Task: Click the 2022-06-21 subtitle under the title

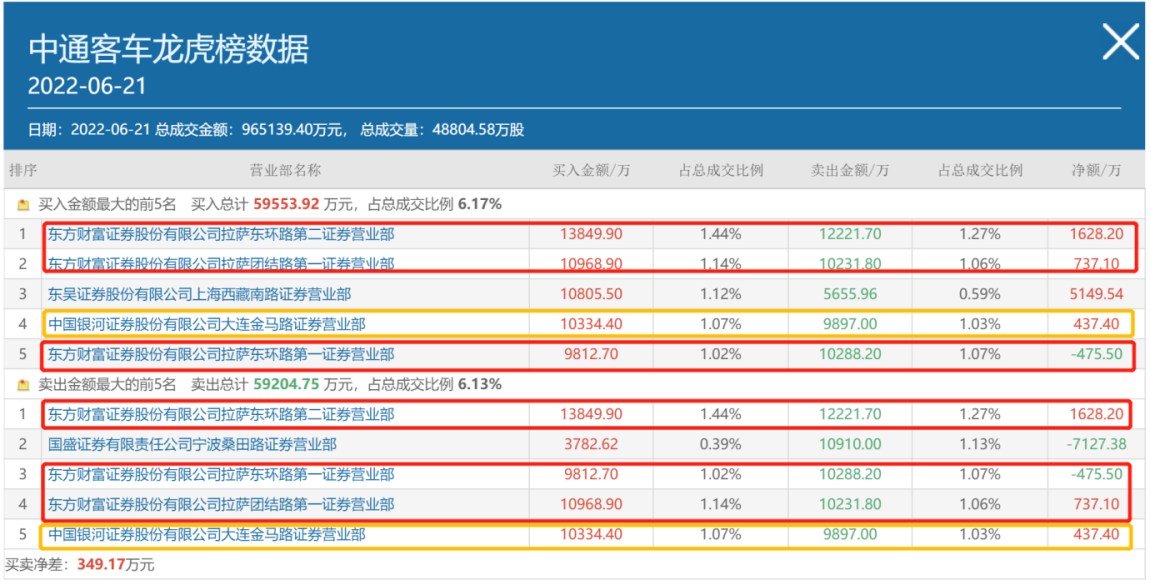Action: [87, 86]
